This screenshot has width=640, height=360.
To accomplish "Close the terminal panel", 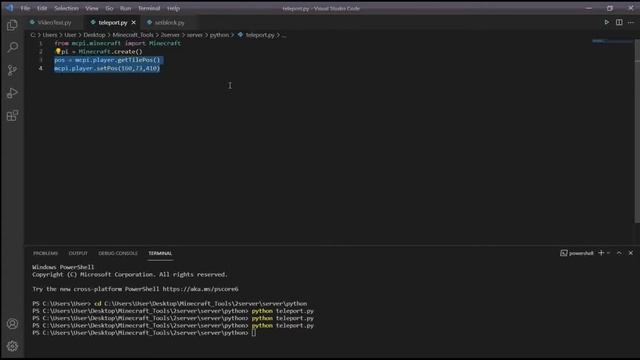I will [x=631, y=253].
